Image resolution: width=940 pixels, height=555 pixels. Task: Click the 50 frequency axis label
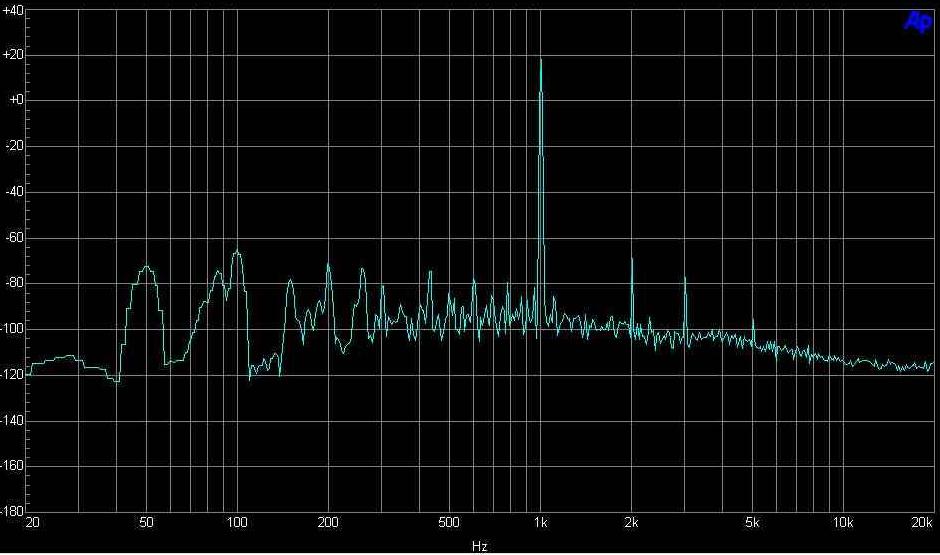tap(146, 523)
